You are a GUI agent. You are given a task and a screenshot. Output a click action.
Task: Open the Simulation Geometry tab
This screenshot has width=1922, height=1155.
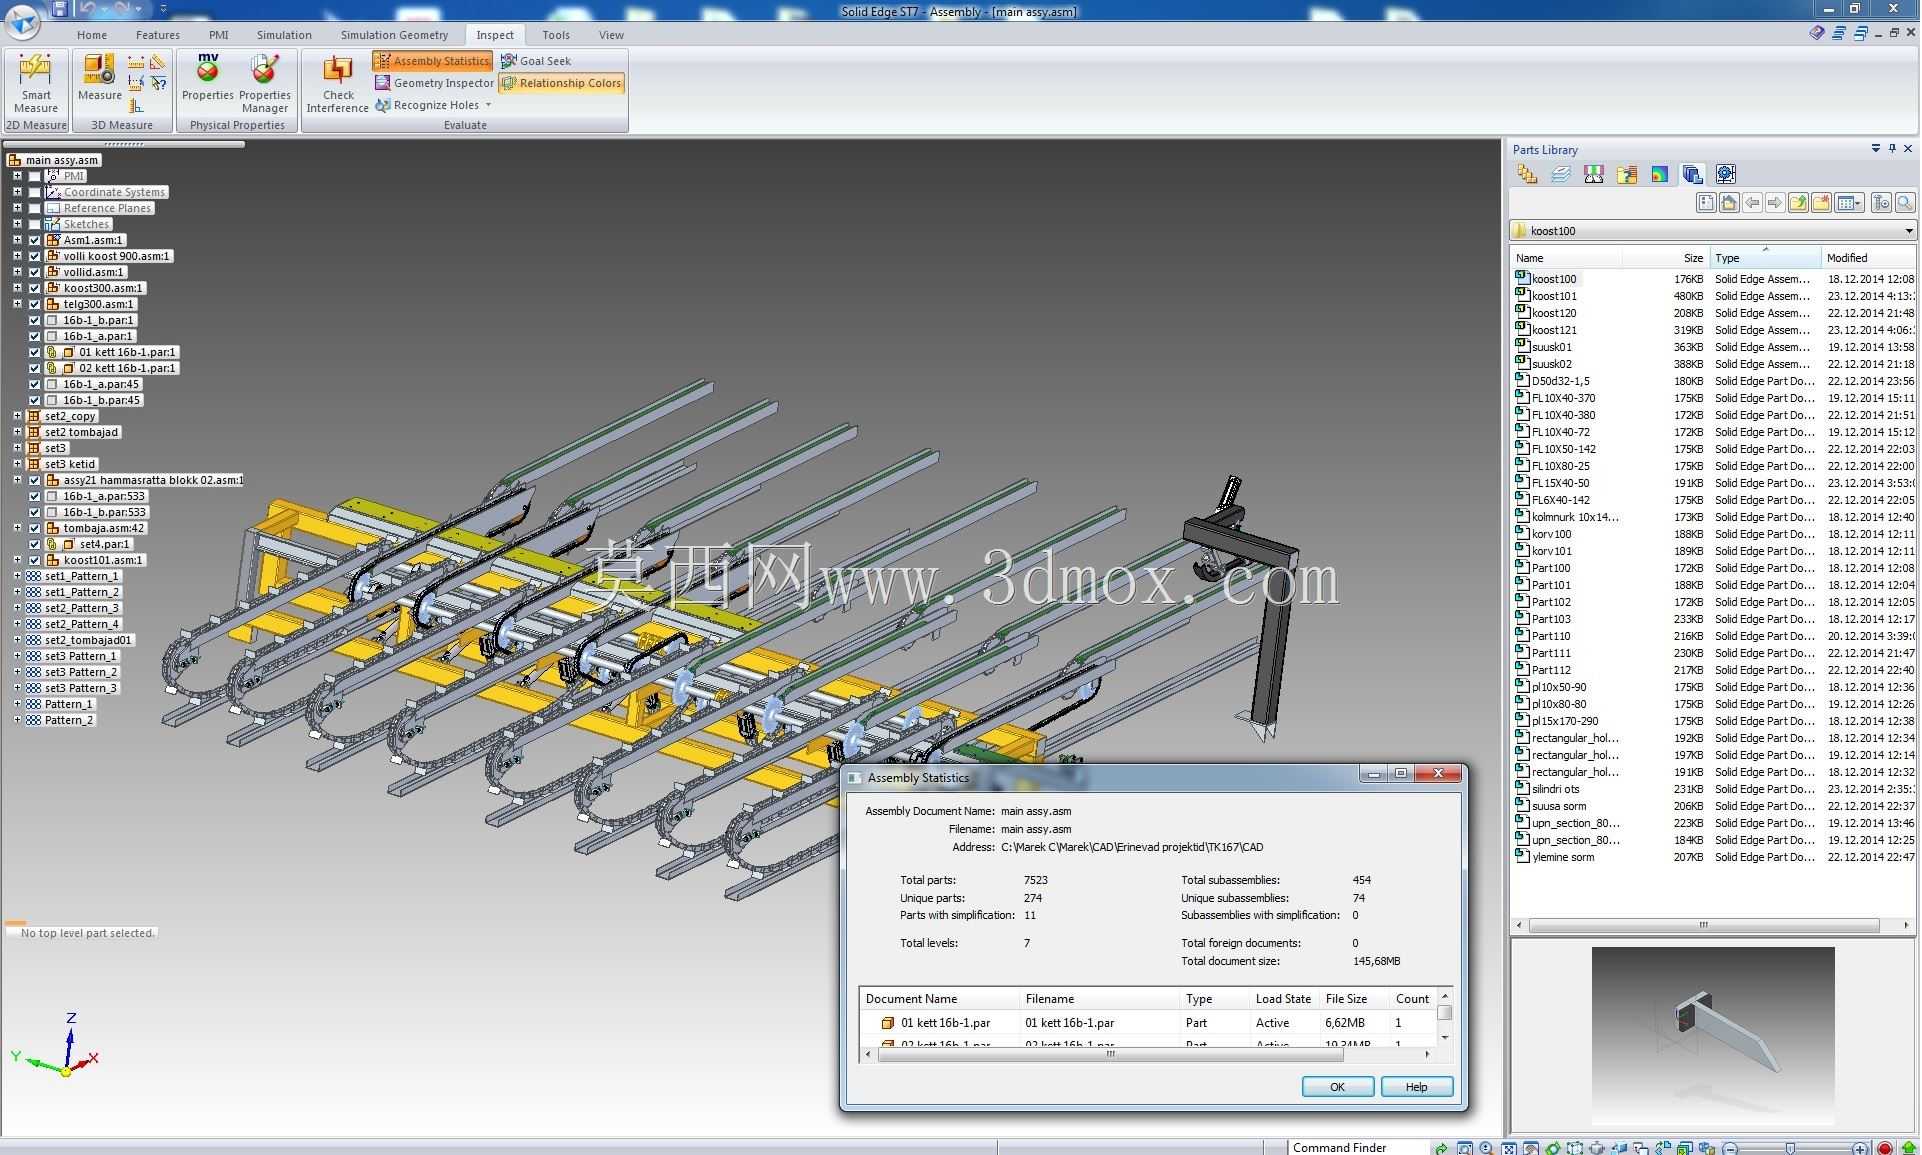394,35
